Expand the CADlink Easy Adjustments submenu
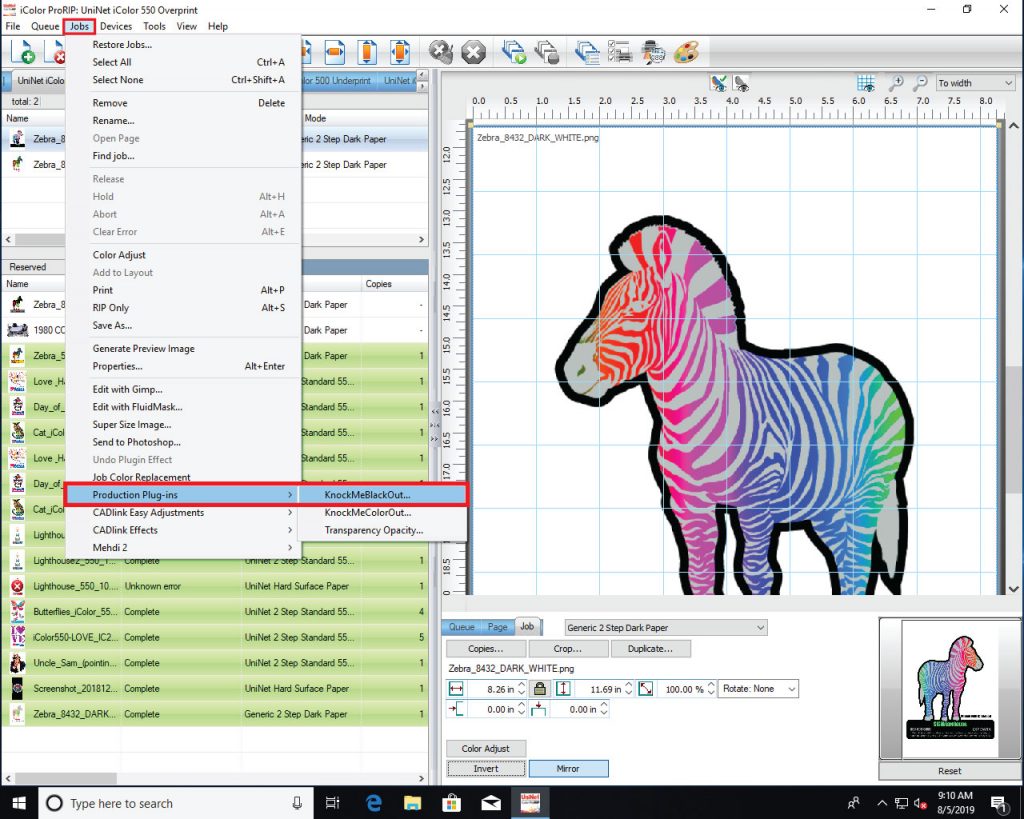This screenshot has height=819, width=1024. point(182,513)
